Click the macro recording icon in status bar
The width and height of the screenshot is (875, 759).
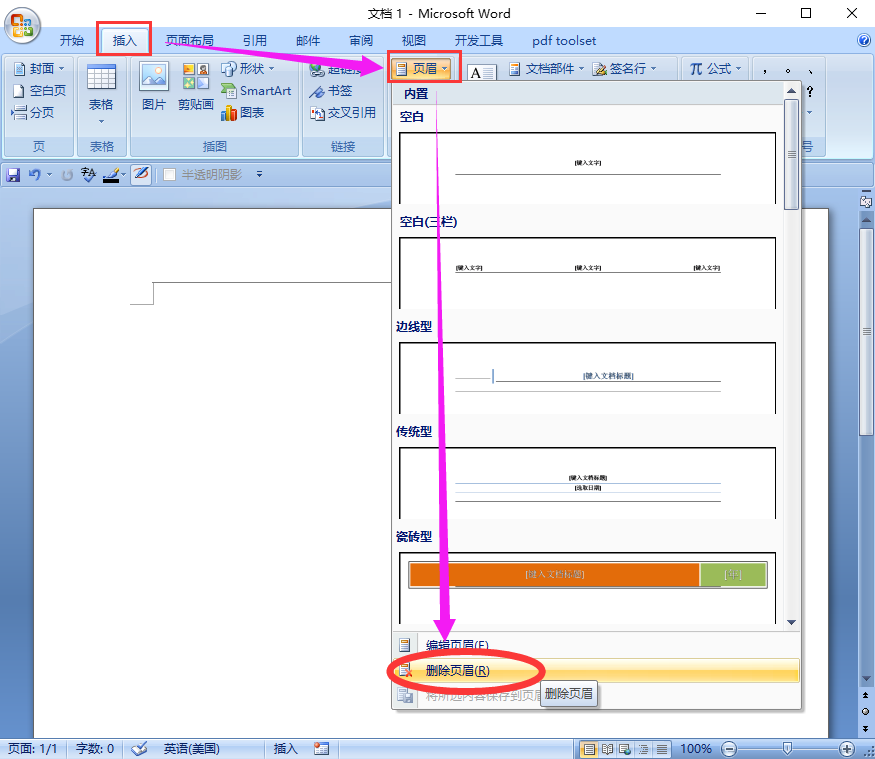click(x=321, y=748)
